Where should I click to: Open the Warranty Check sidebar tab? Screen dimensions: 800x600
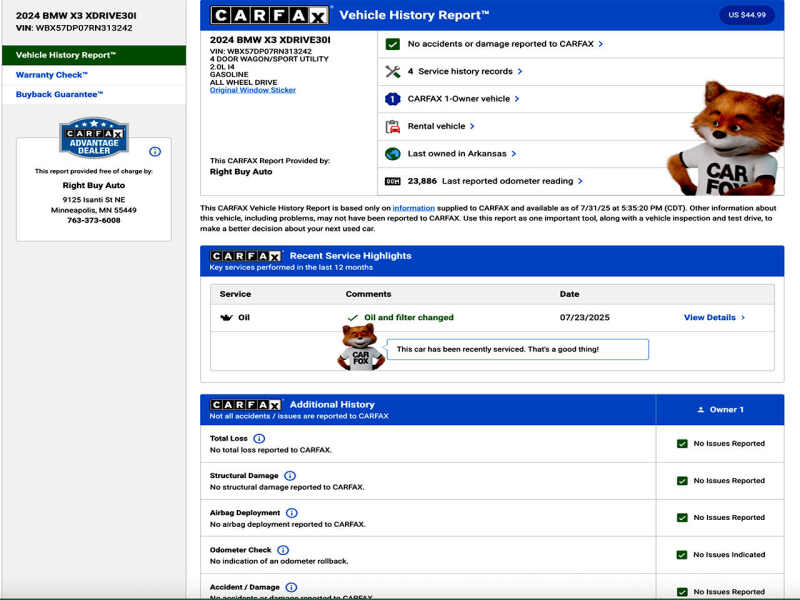(94, 75)
